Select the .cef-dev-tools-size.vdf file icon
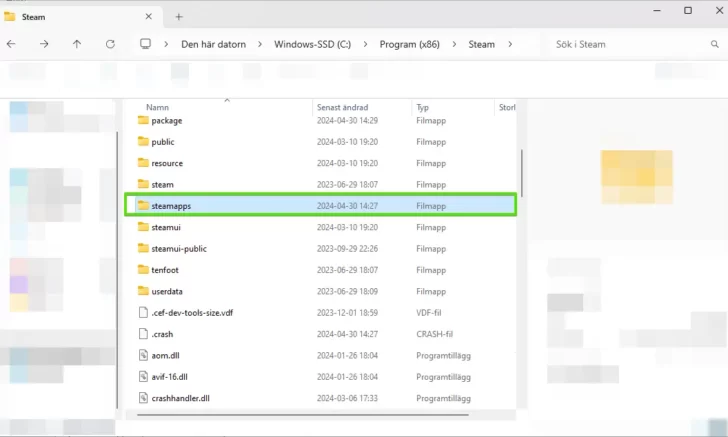 143,313
